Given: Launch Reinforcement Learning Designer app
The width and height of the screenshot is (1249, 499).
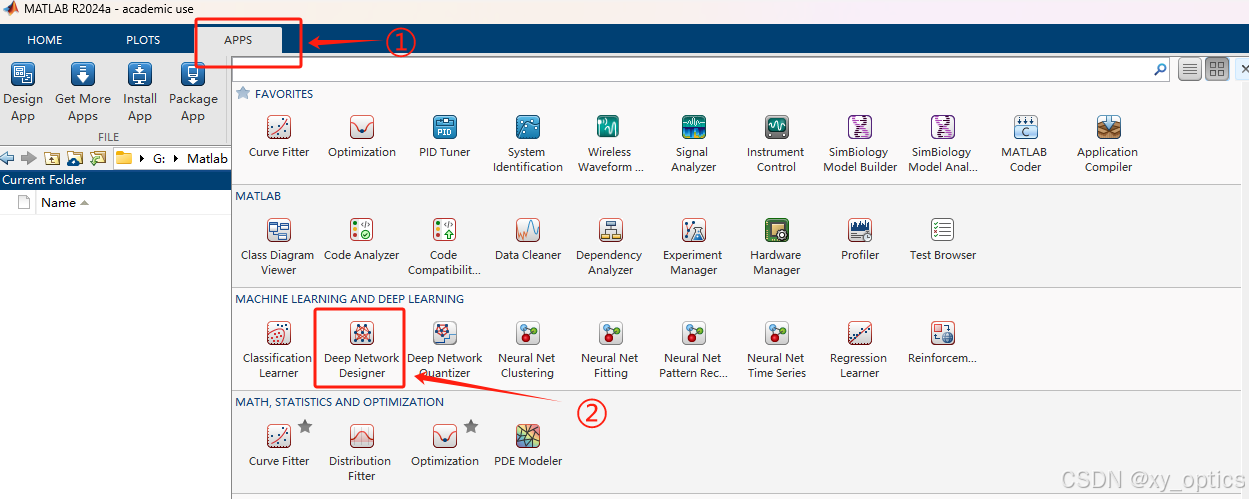Looking at the screenshot, I should [943, 342].
